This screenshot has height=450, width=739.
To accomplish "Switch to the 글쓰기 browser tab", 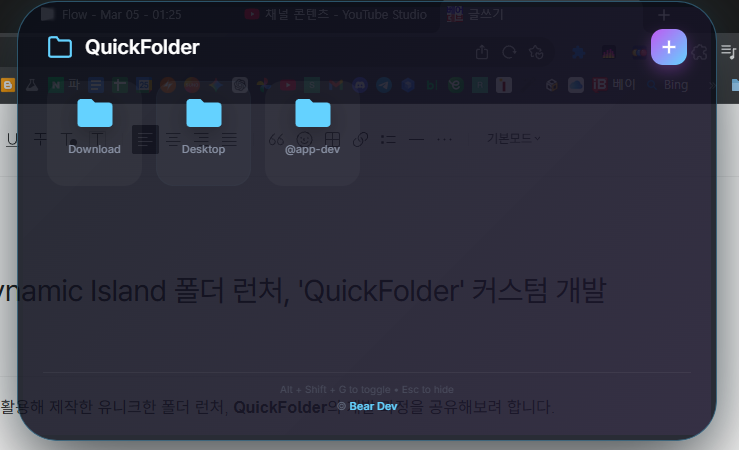I will 475,15.
